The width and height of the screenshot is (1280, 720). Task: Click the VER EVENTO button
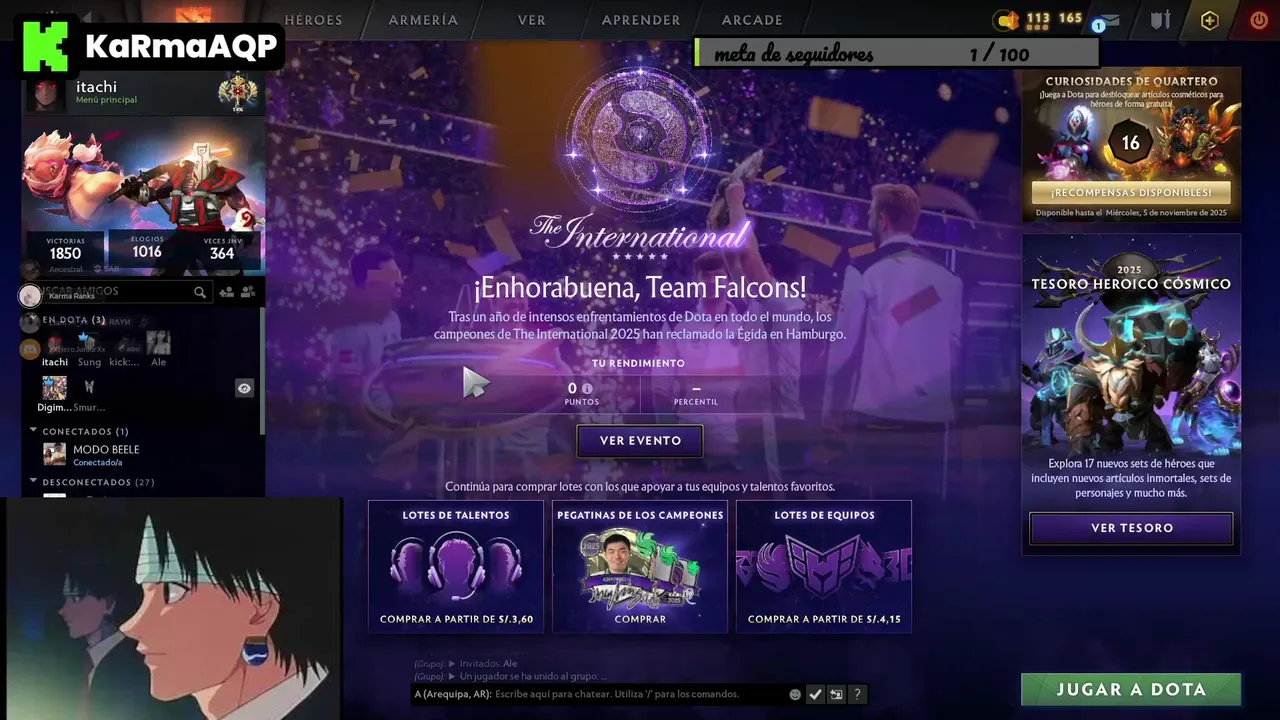pos(640,441)
